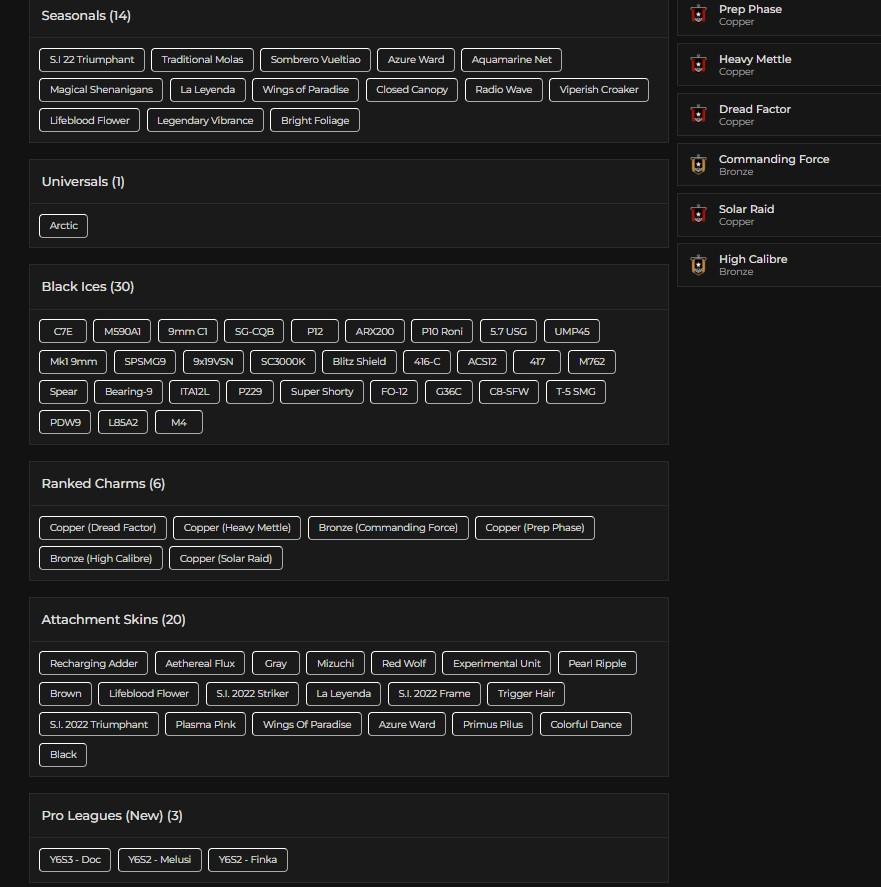Click the Dread Factor Copper rank icon

click(x=698, y=115)
